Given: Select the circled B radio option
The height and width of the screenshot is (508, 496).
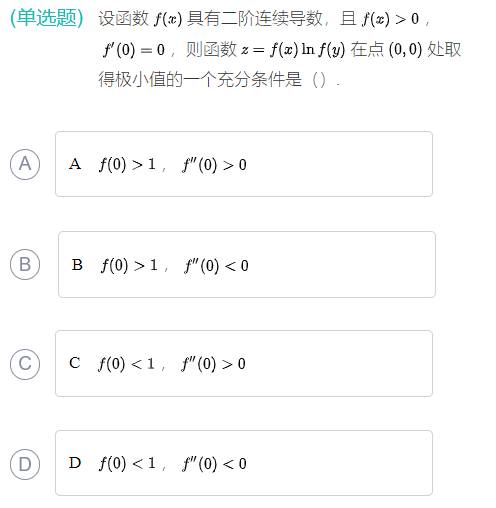Looking at the screenshot, I should click(x=25, y=264).
